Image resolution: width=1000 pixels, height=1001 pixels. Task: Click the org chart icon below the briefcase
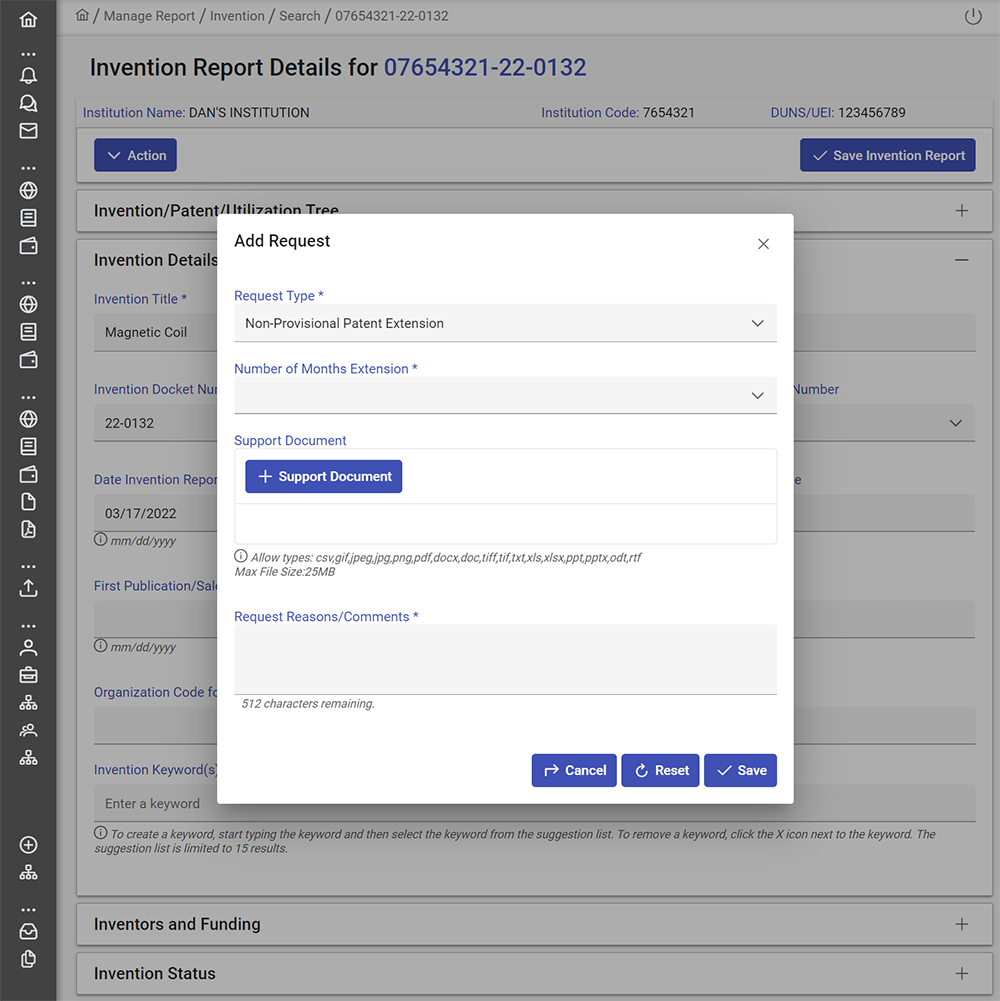[x=28, y=702]
